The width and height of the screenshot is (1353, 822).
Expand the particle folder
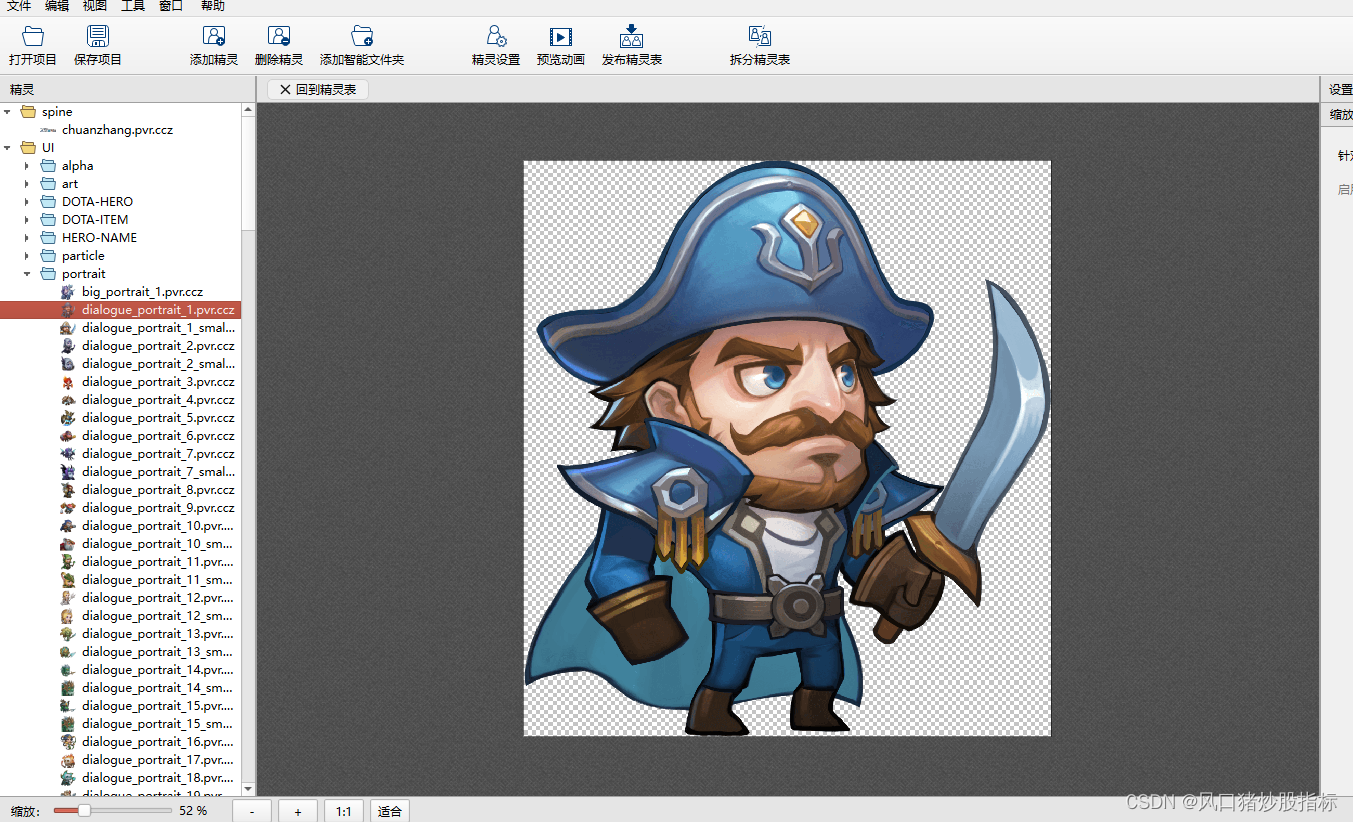pos(27,256)
